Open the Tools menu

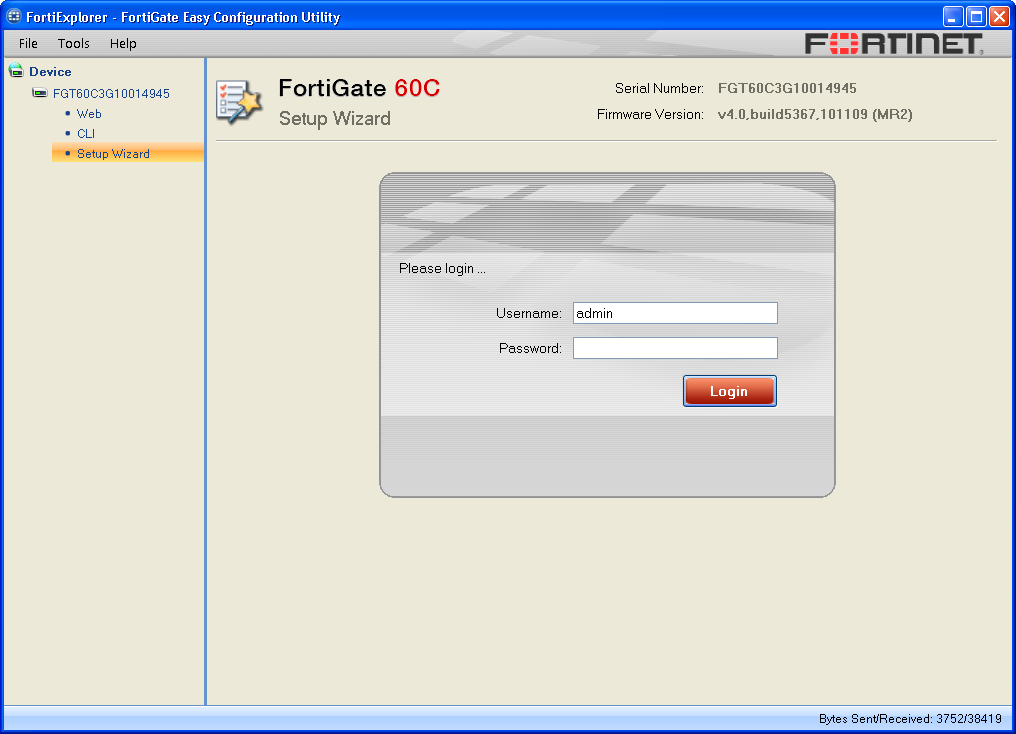click(x=73, y=43)
